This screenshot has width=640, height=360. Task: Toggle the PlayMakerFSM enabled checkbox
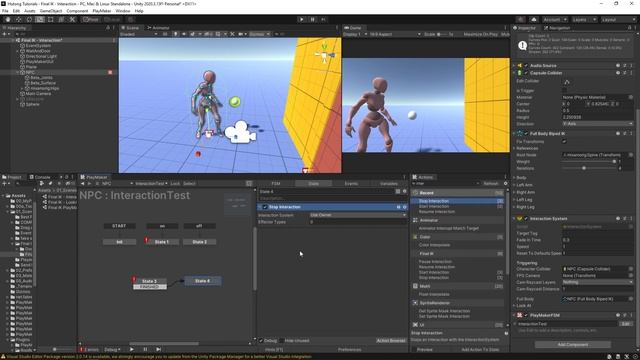(526, 316)
